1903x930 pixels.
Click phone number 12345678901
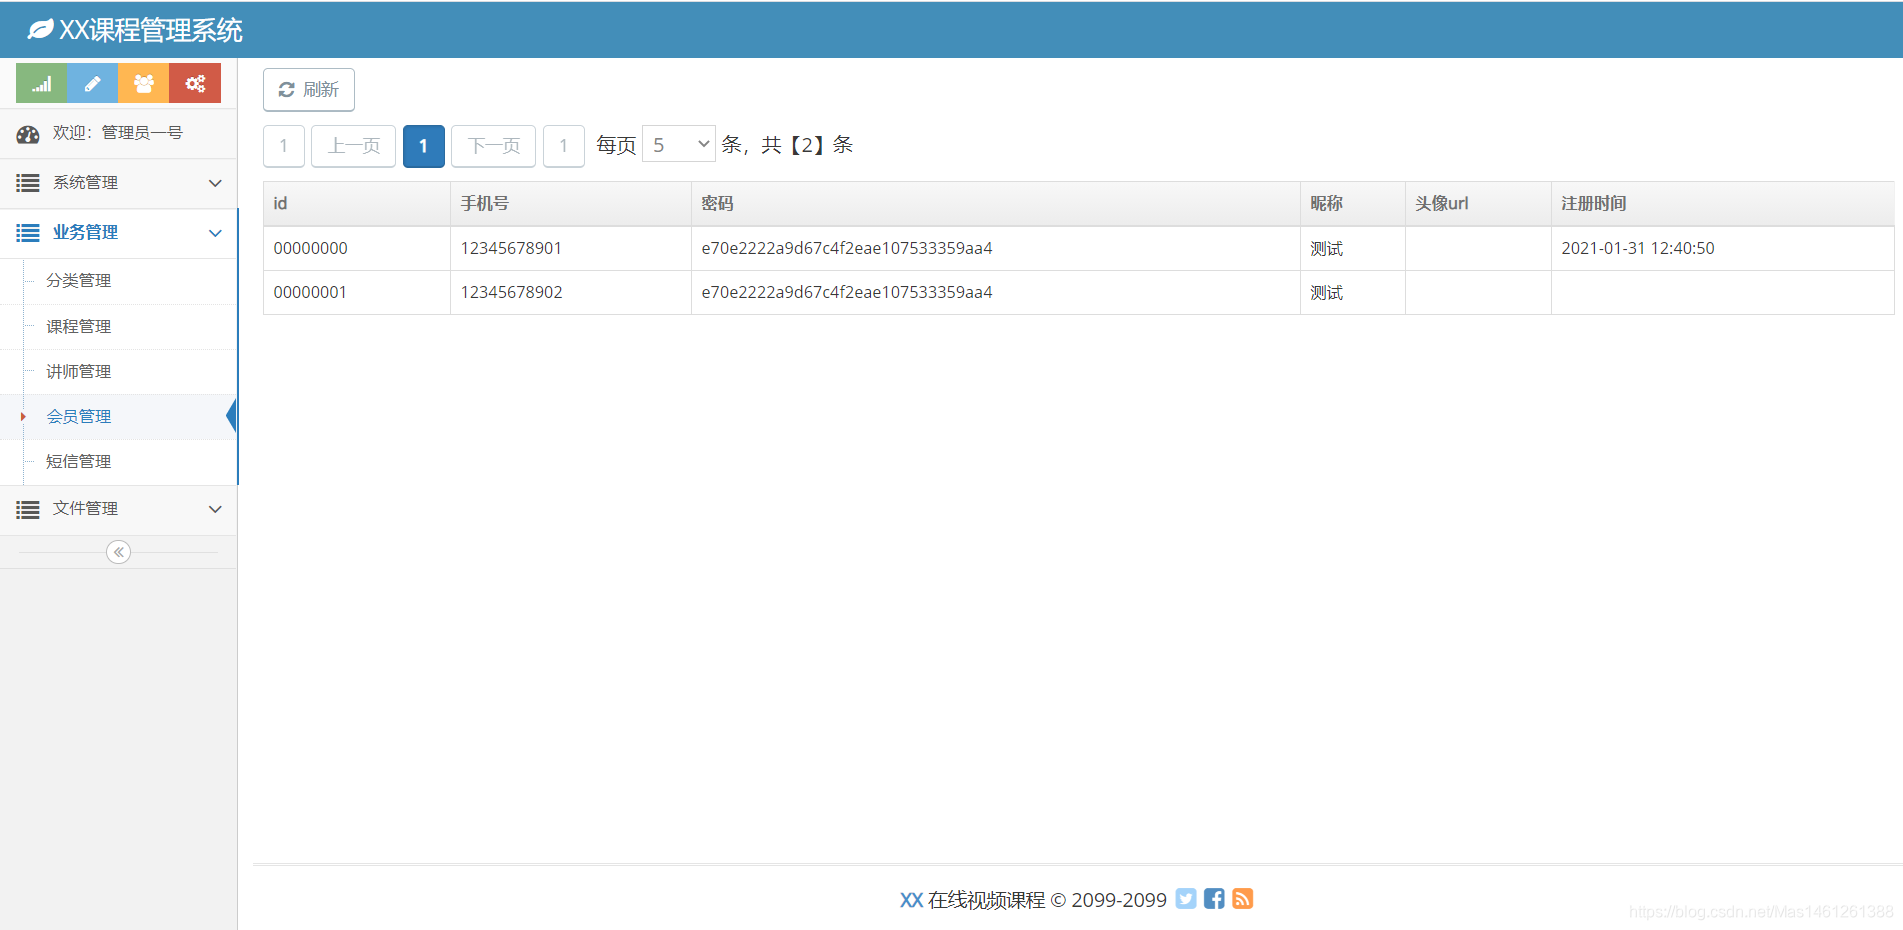(511, 249)
